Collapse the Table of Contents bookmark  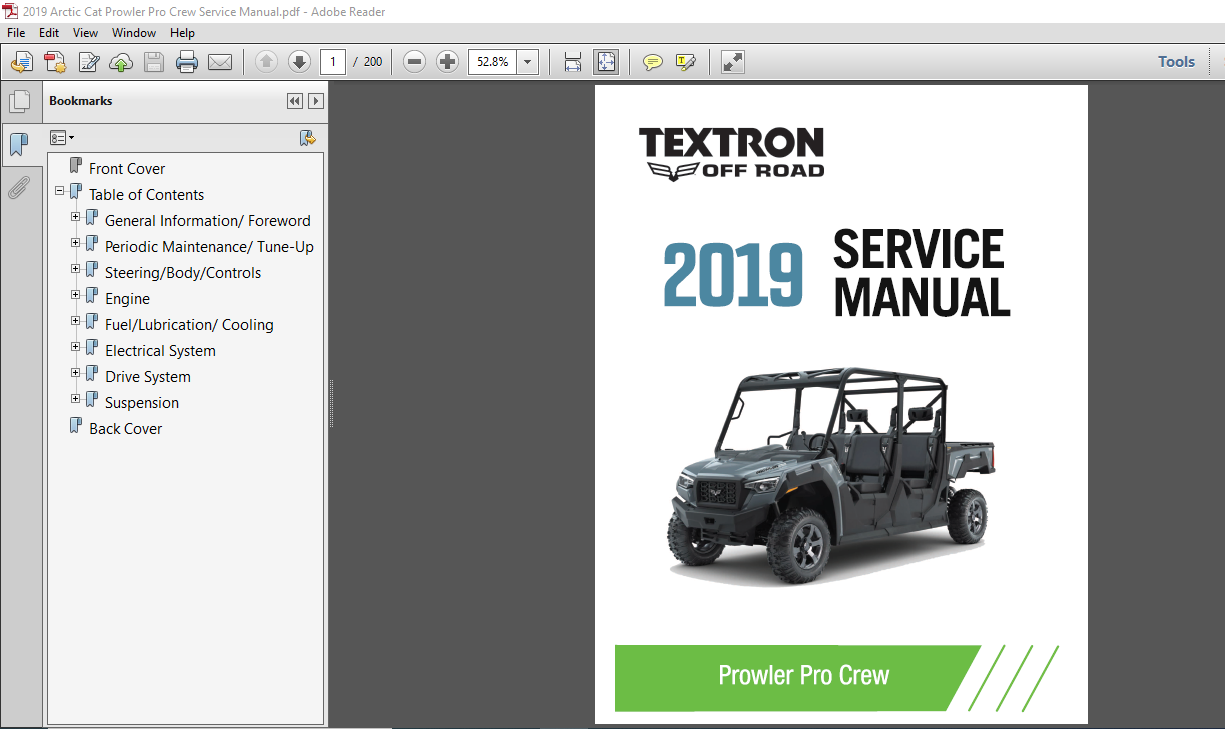[x=60, y=191]
